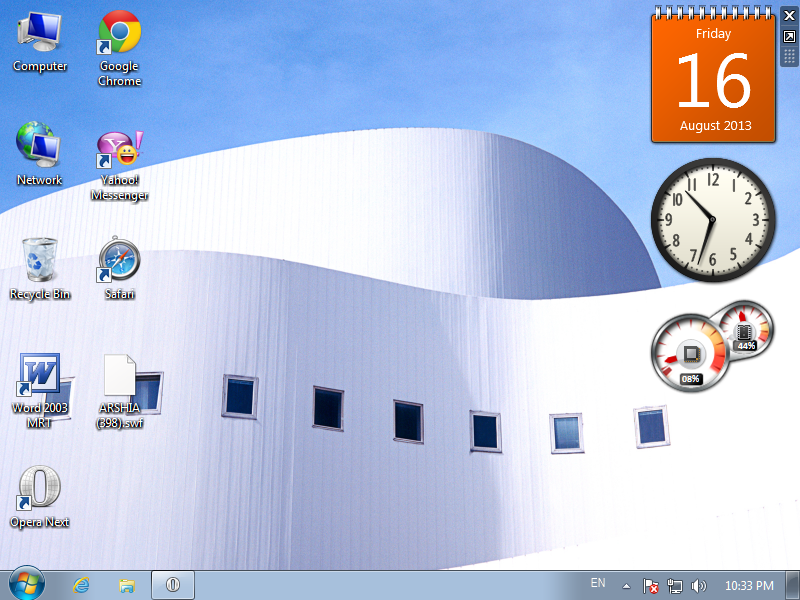Select the Yahoo! Messenger shortcut
Screen dimensions: 800x600
119,164
